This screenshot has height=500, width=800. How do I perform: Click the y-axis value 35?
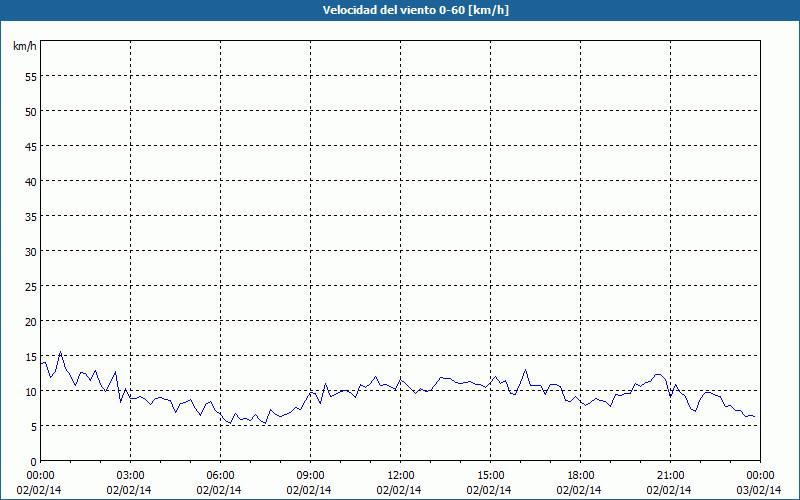coord(31,216)
